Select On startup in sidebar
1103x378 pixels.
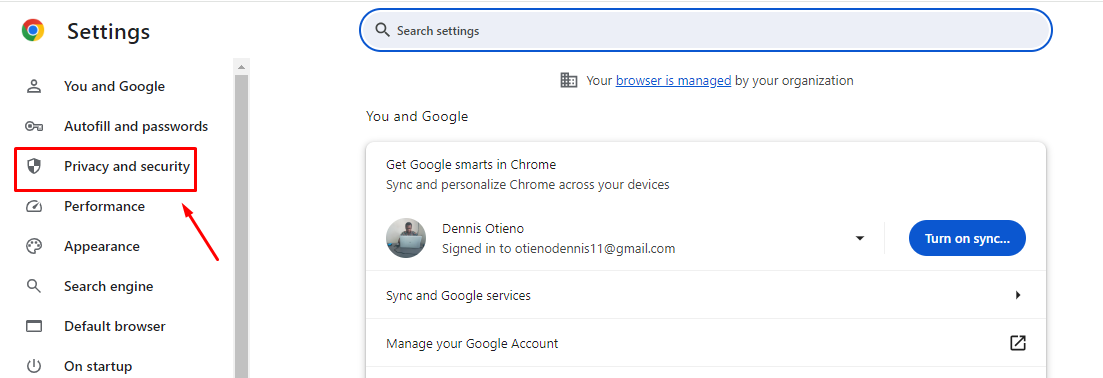tap(98, 366)
